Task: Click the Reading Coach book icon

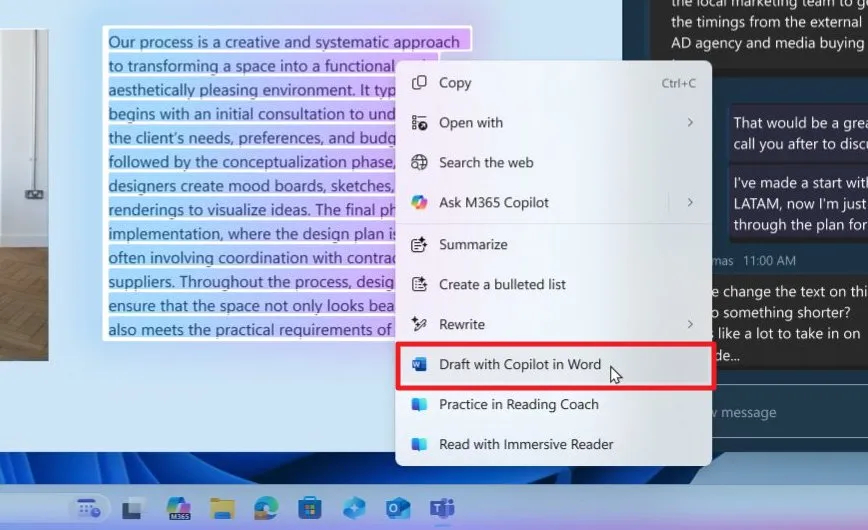Action: click(419, 405)
